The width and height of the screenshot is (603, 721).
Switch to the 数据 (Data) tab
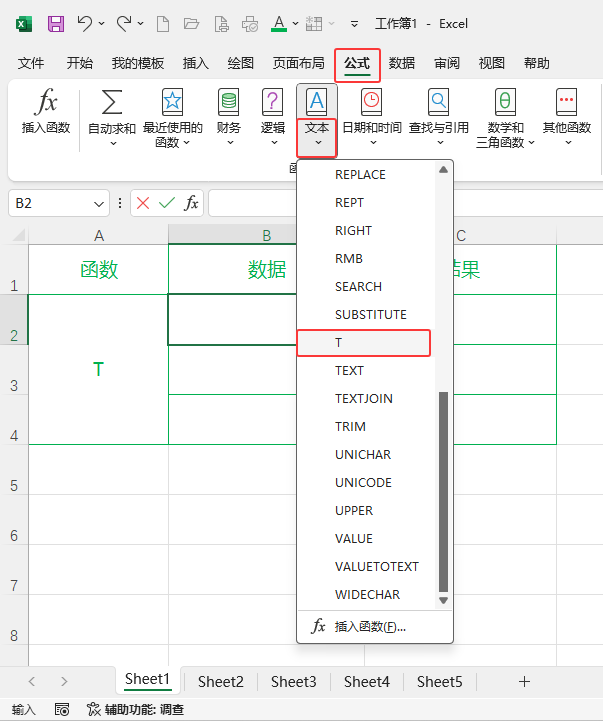(402, 63)
